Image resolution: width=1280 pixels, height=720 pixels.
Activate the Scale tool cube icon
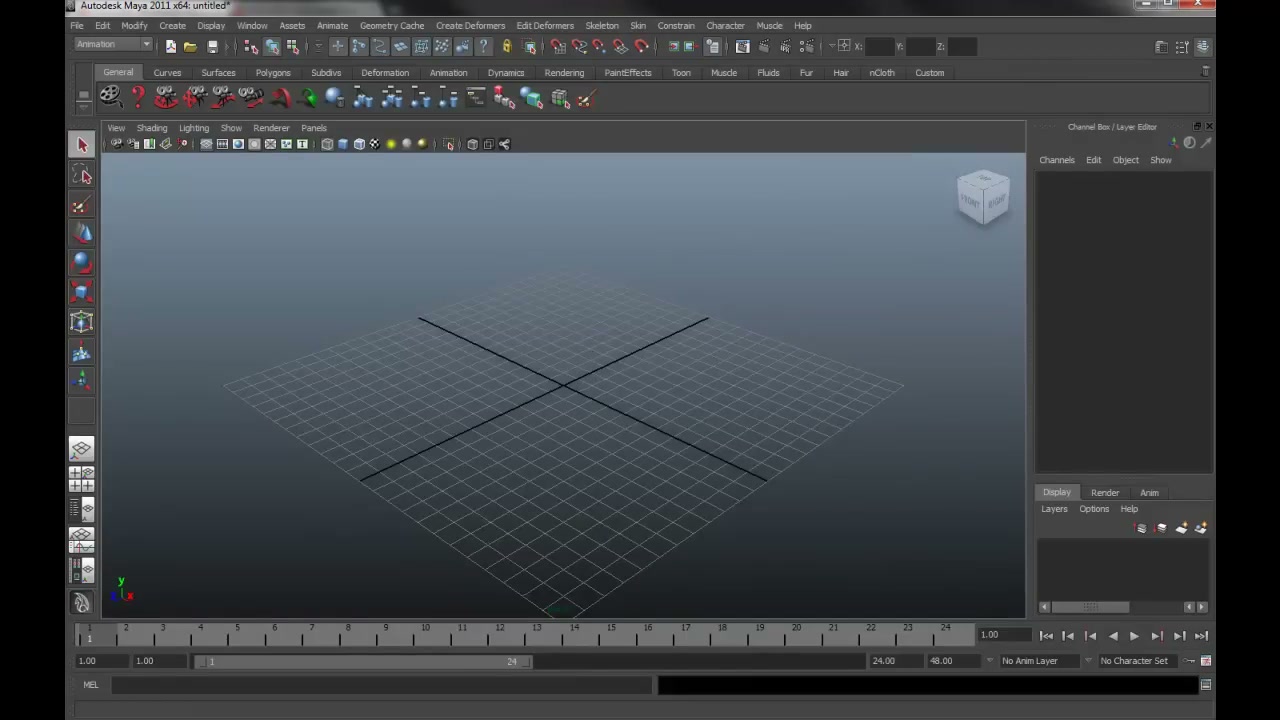tap(82, 292)
